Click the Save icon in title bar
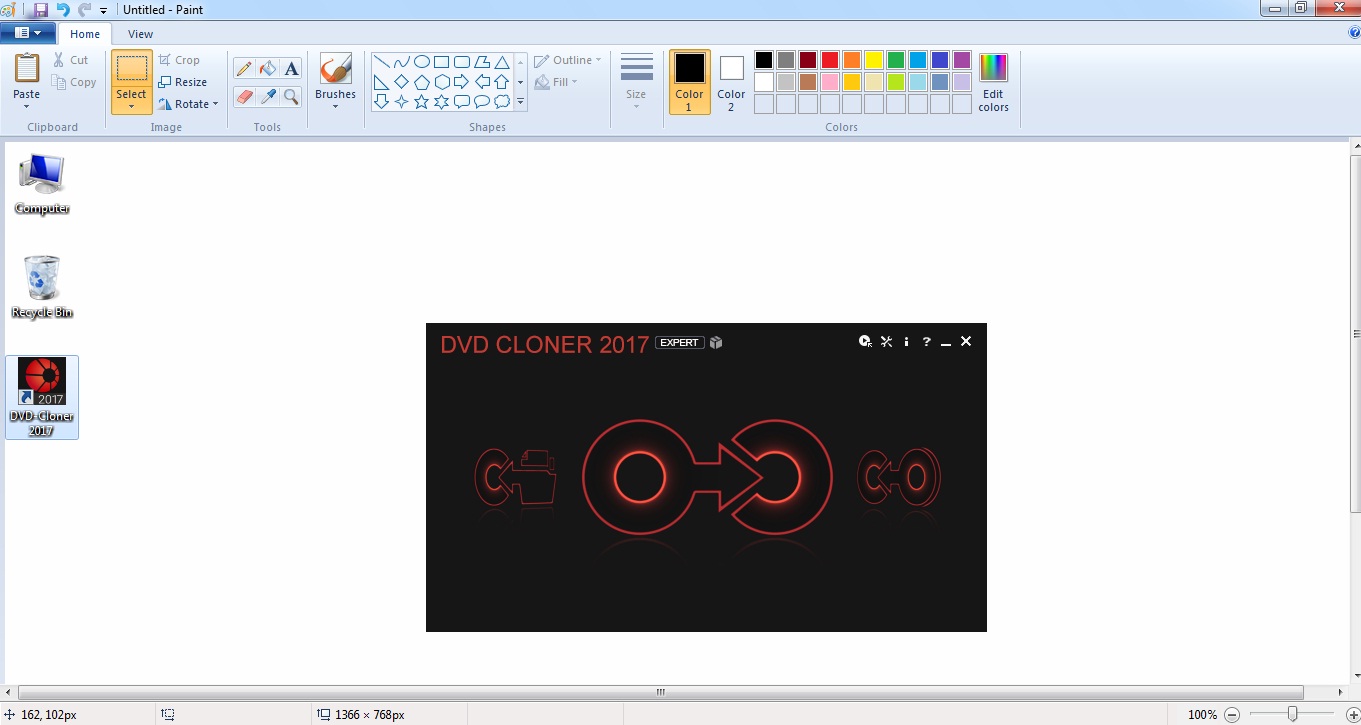Image resolution: width=1361 pixels, height=725 pixels. coord(41,9)
